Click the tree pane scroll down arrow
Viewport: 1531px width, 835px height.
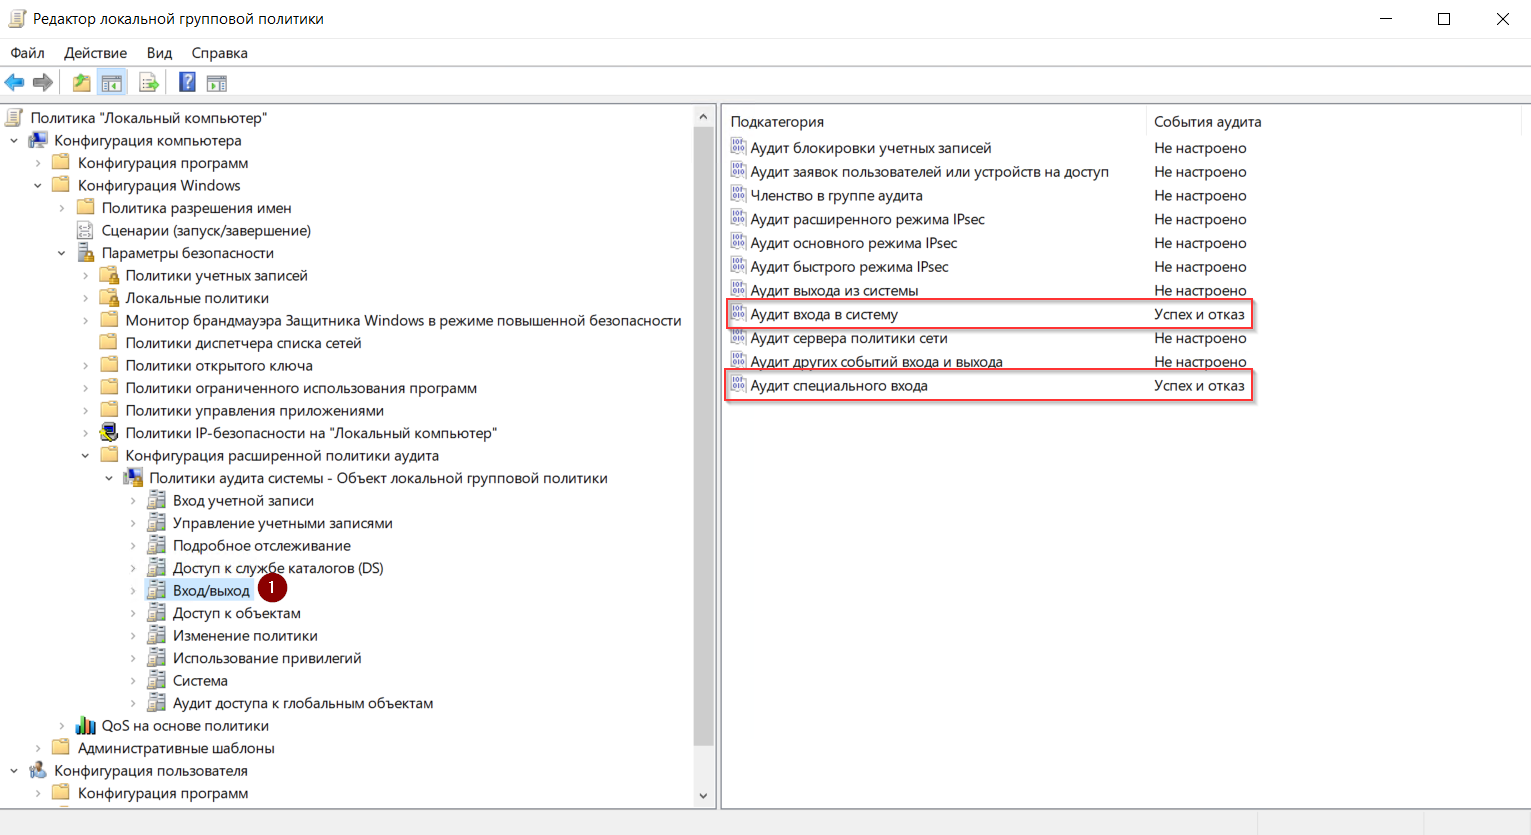703,796
